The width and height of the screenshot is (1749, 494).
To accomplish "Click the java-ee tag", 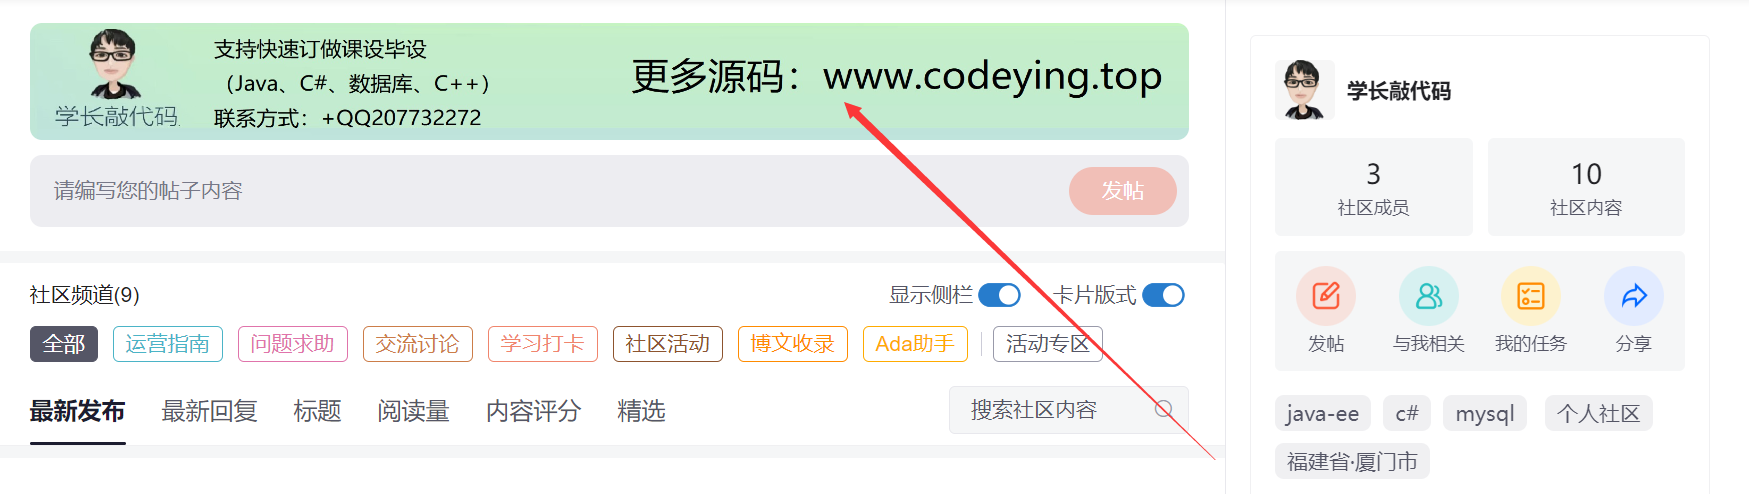I will [1322, 414].
